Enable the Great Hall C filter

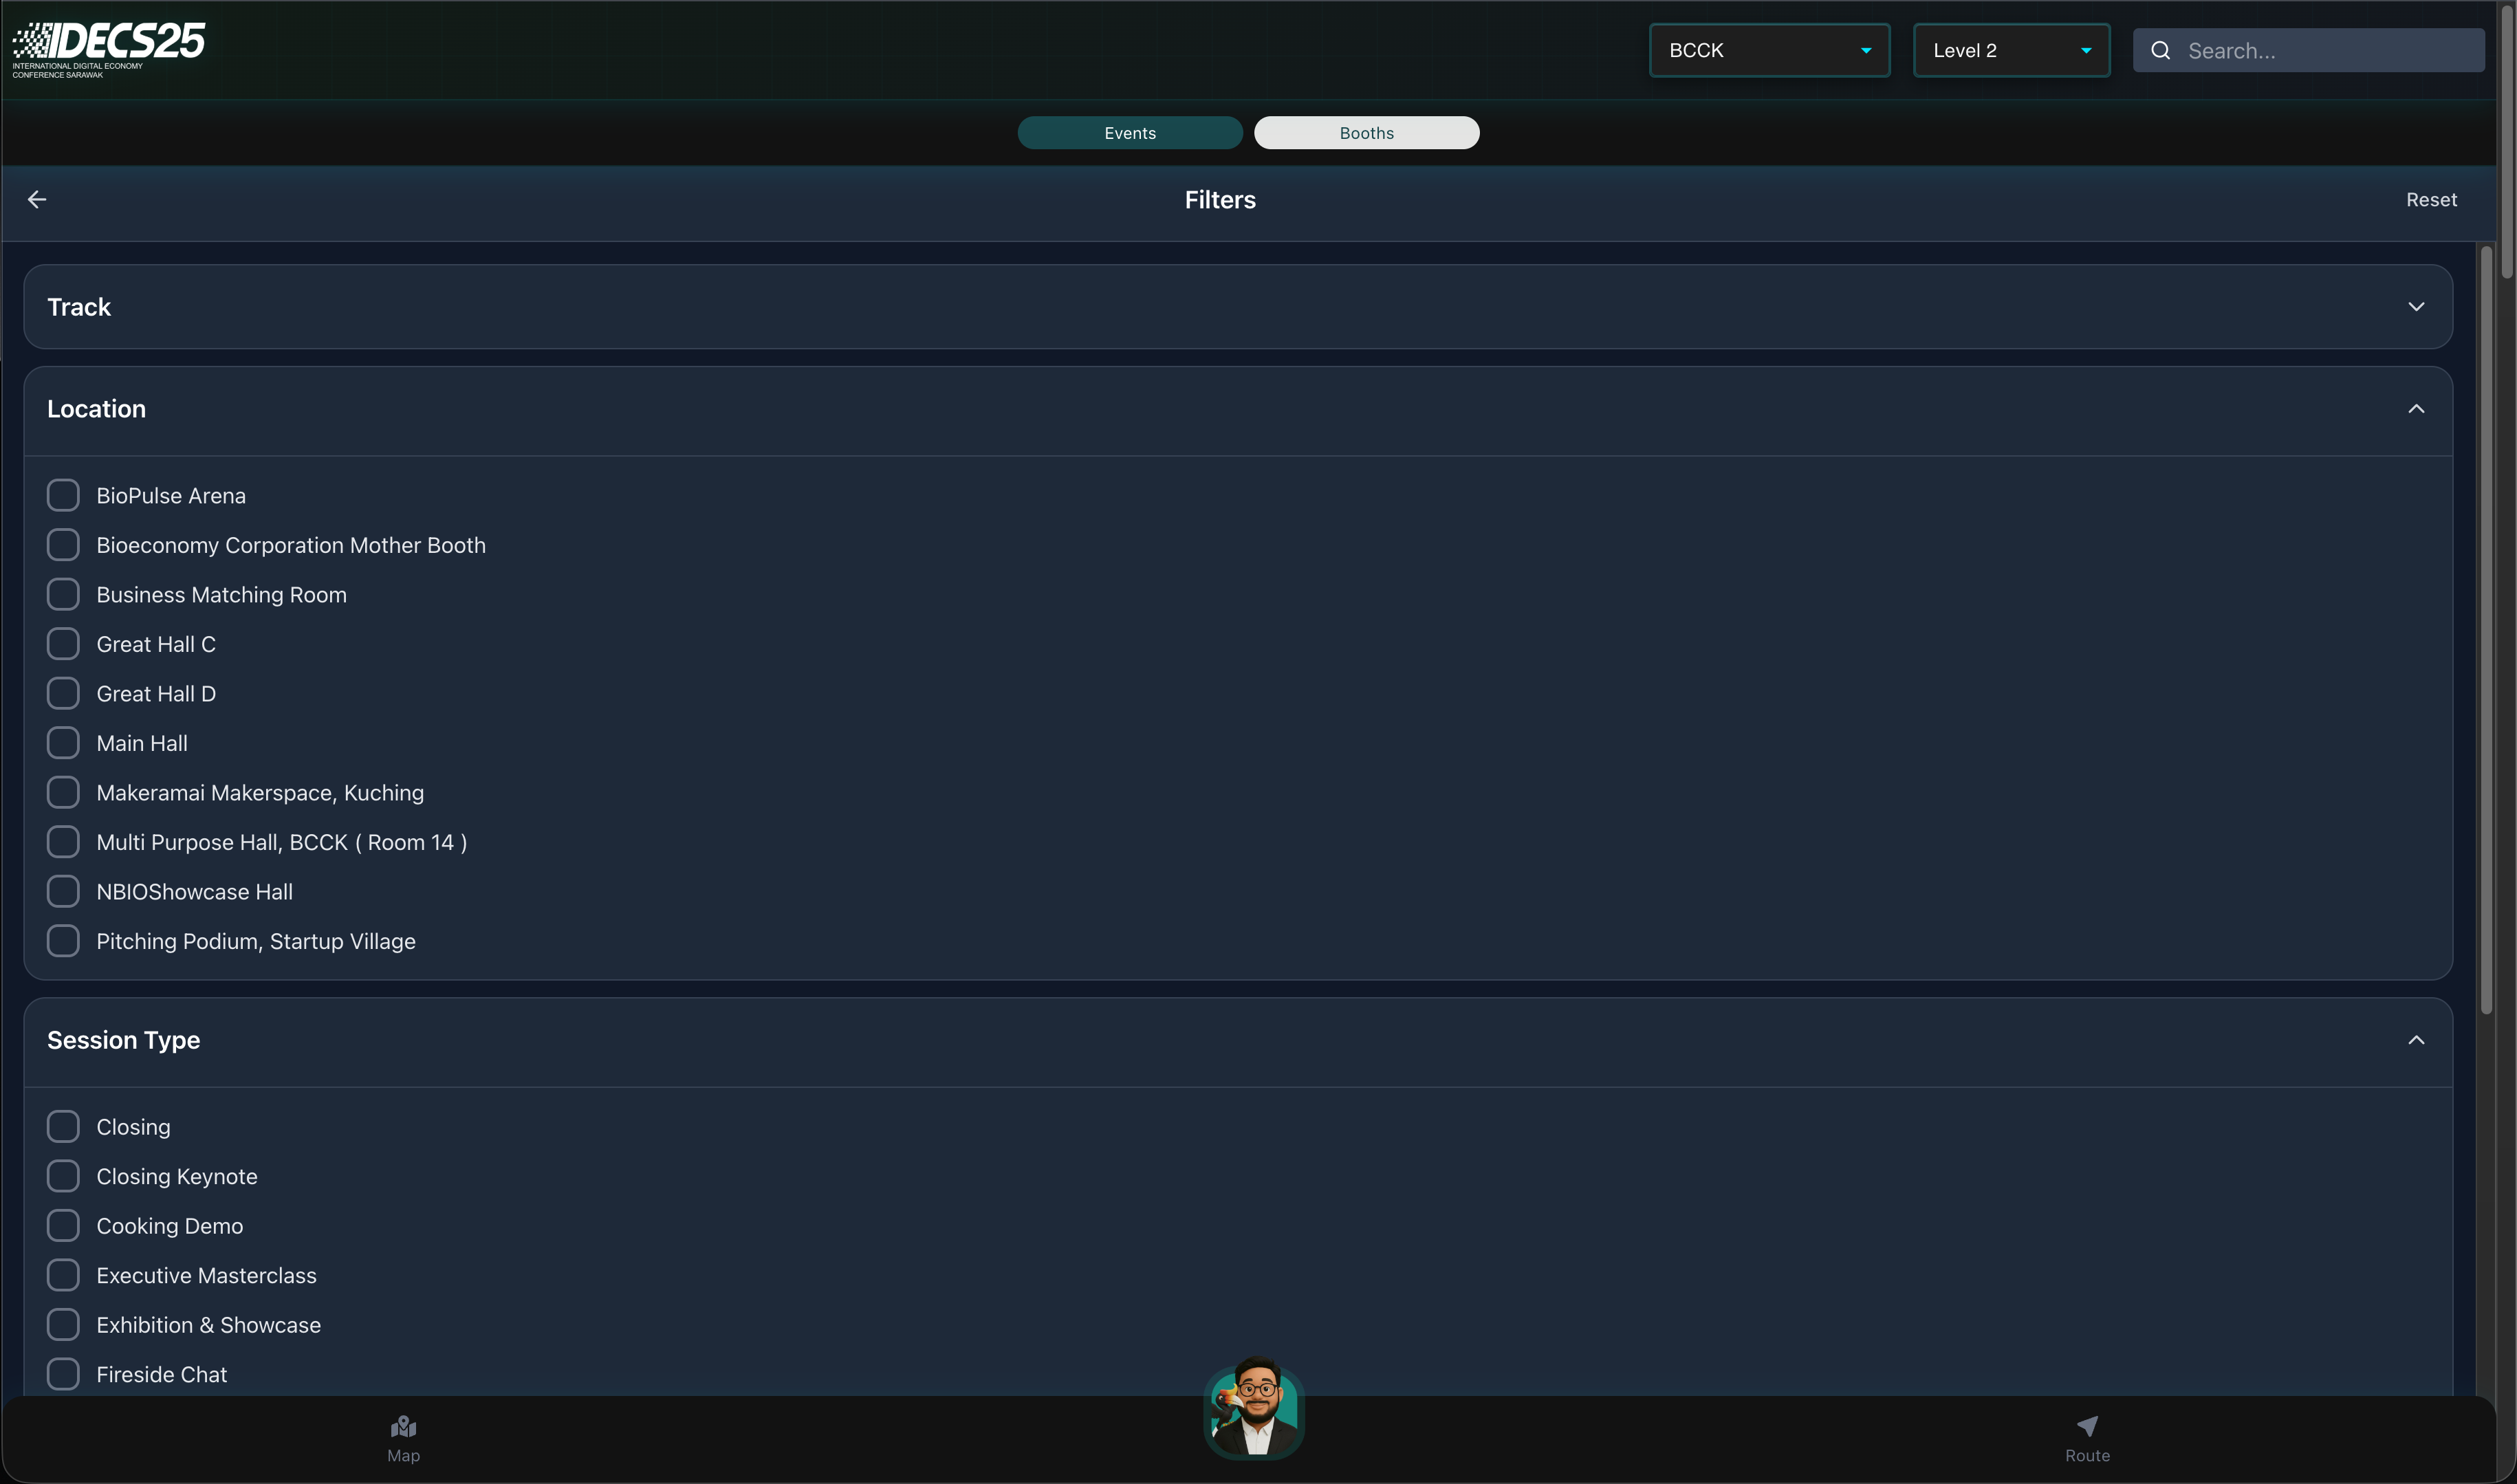click(63, 644)
